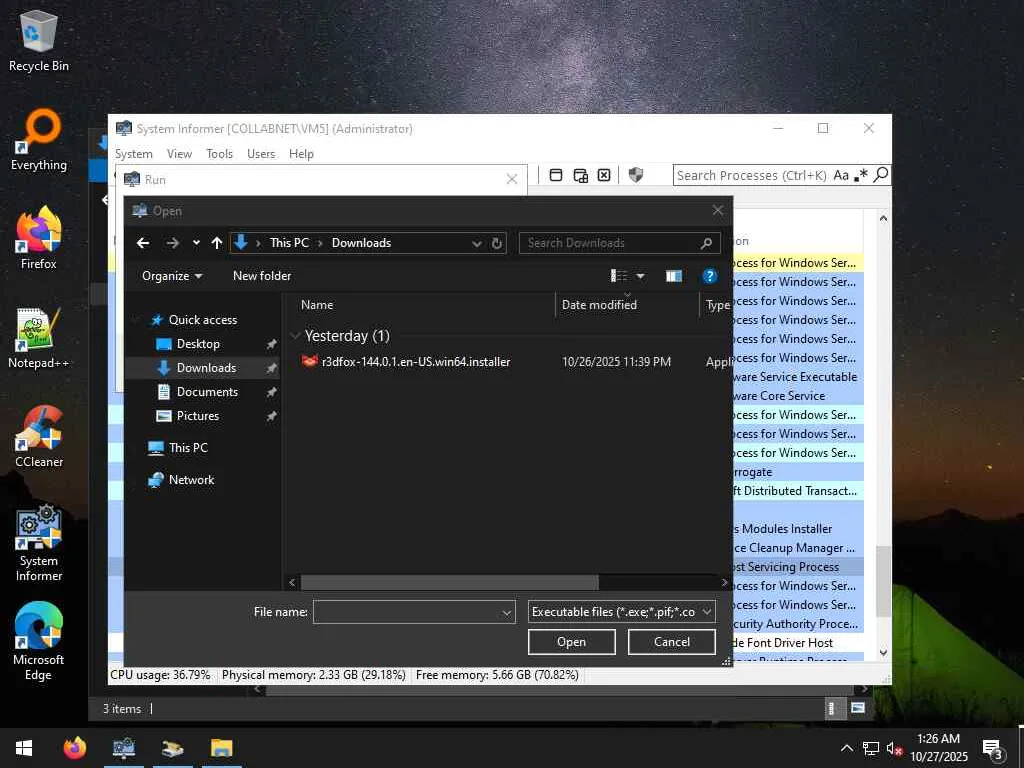Viewport: 1024px width, 768px height.
Task: Click the search magnifier in Search Downloads
Action: point(706,243)
